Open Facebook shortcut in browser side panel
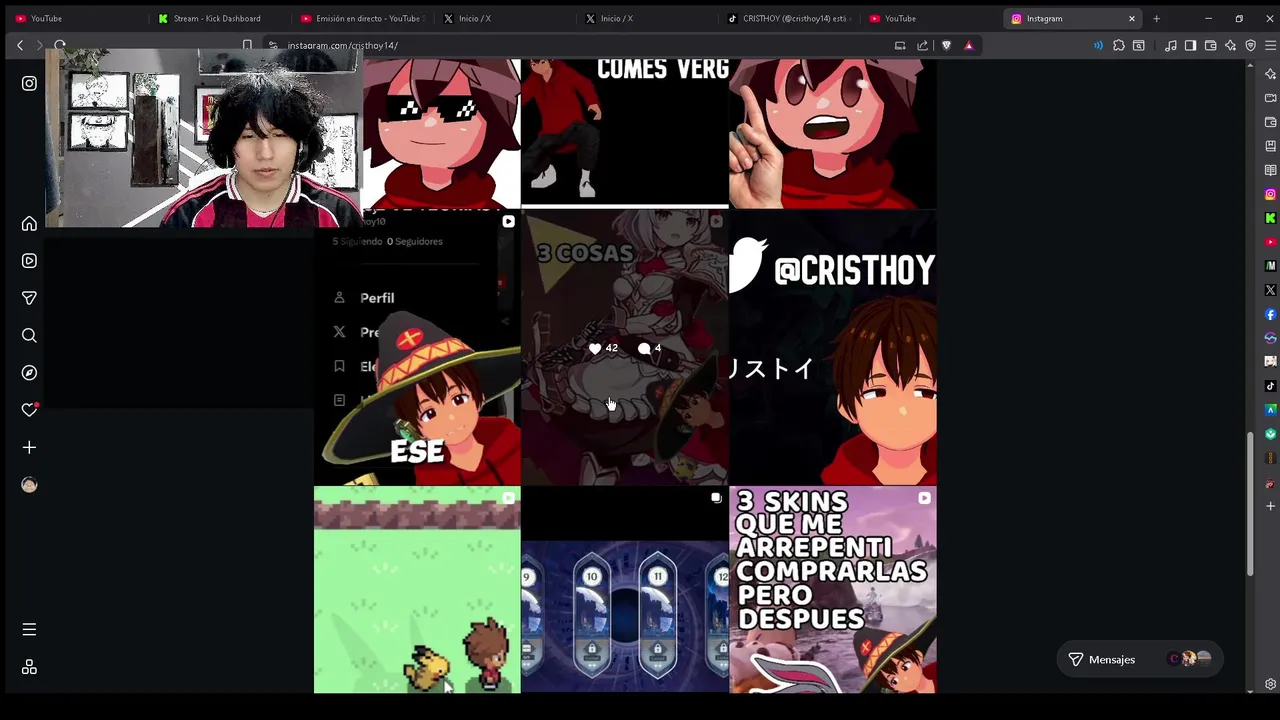 point(1270,314)
